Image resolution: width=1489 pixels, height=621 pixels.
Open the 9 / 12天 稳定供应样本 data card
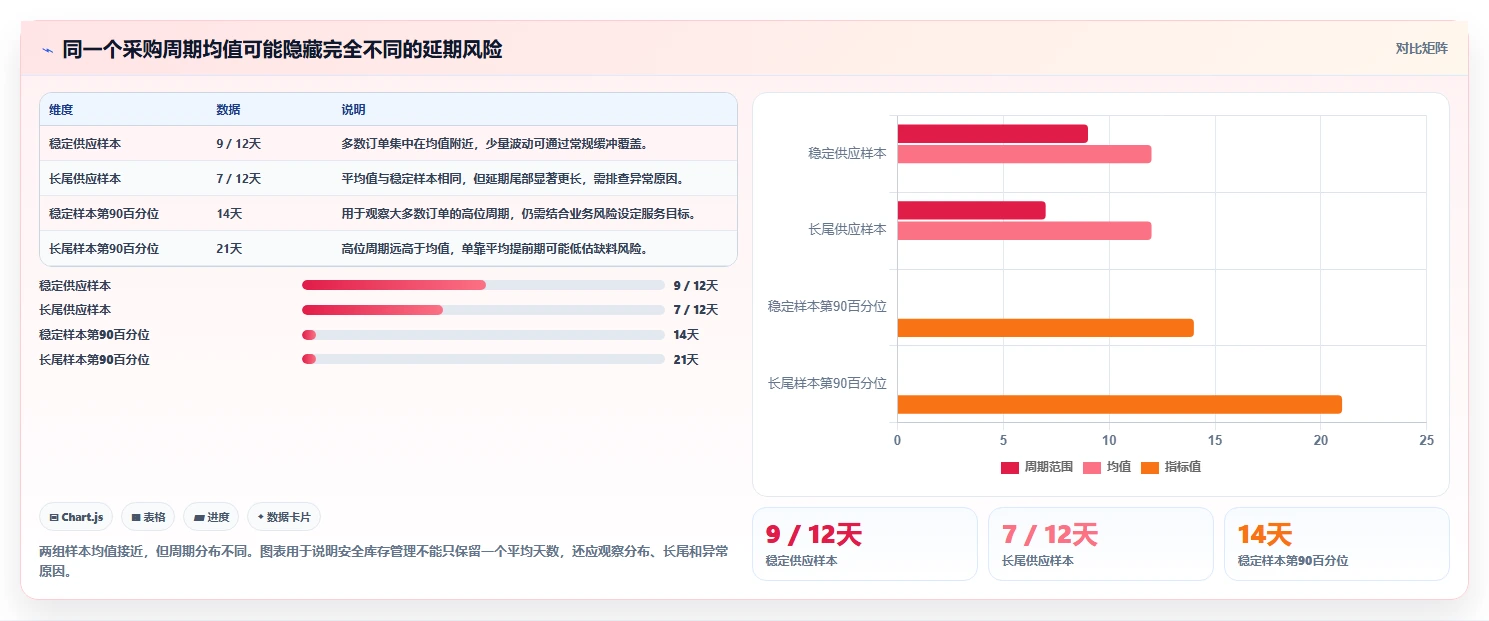(865, 544)
